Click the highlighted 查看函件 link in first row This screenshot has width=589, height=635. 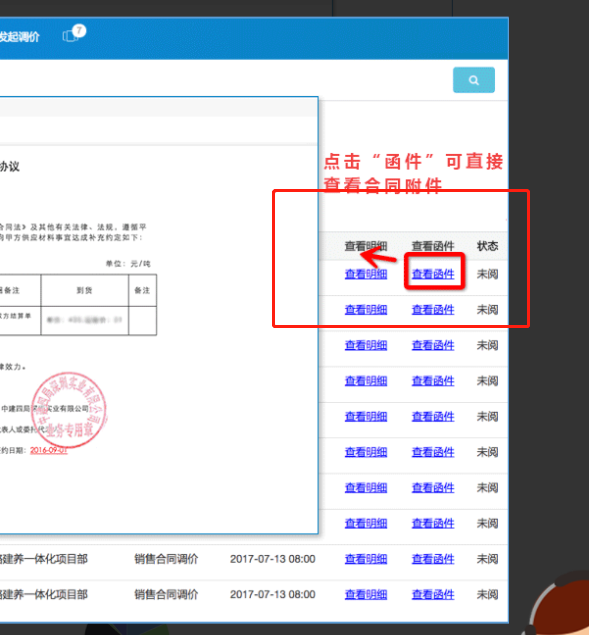coord(433,274)
